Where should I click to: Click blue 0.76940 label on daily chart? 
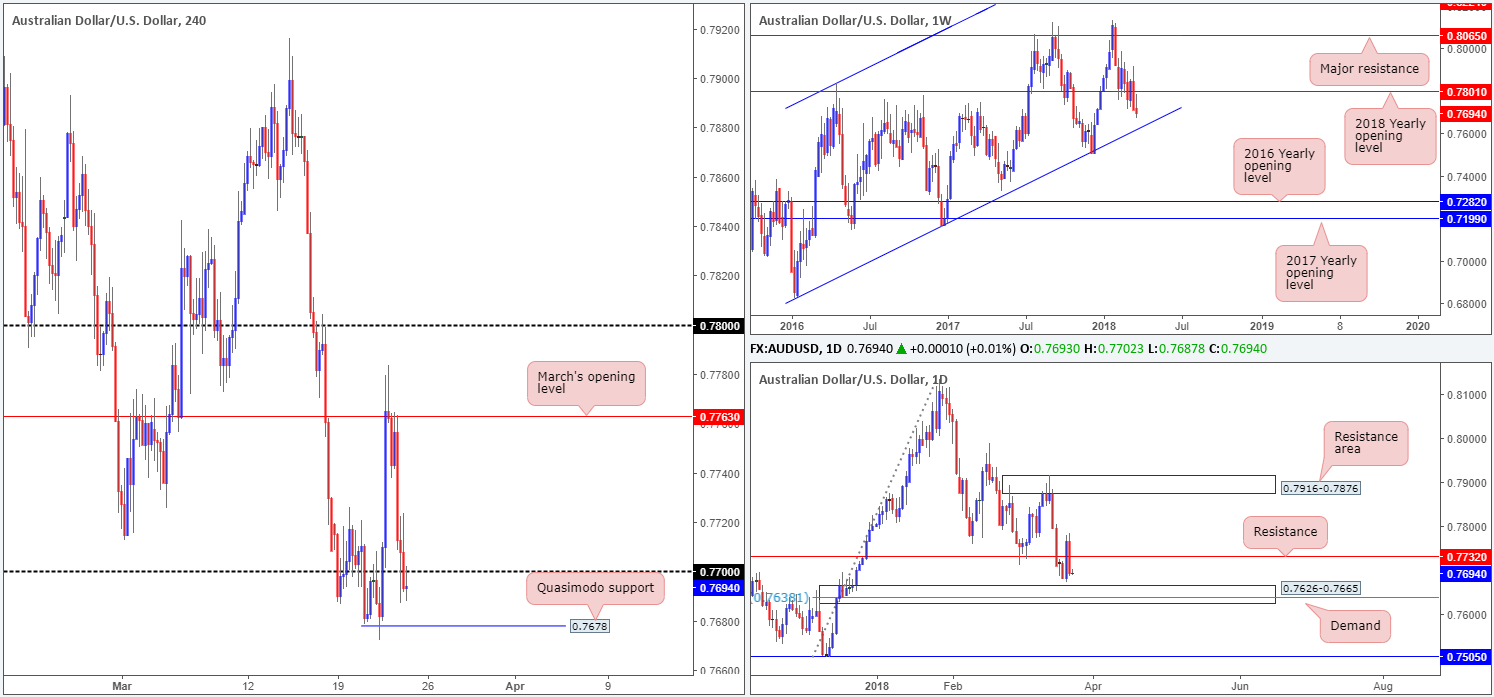(x=1464, y=574)
